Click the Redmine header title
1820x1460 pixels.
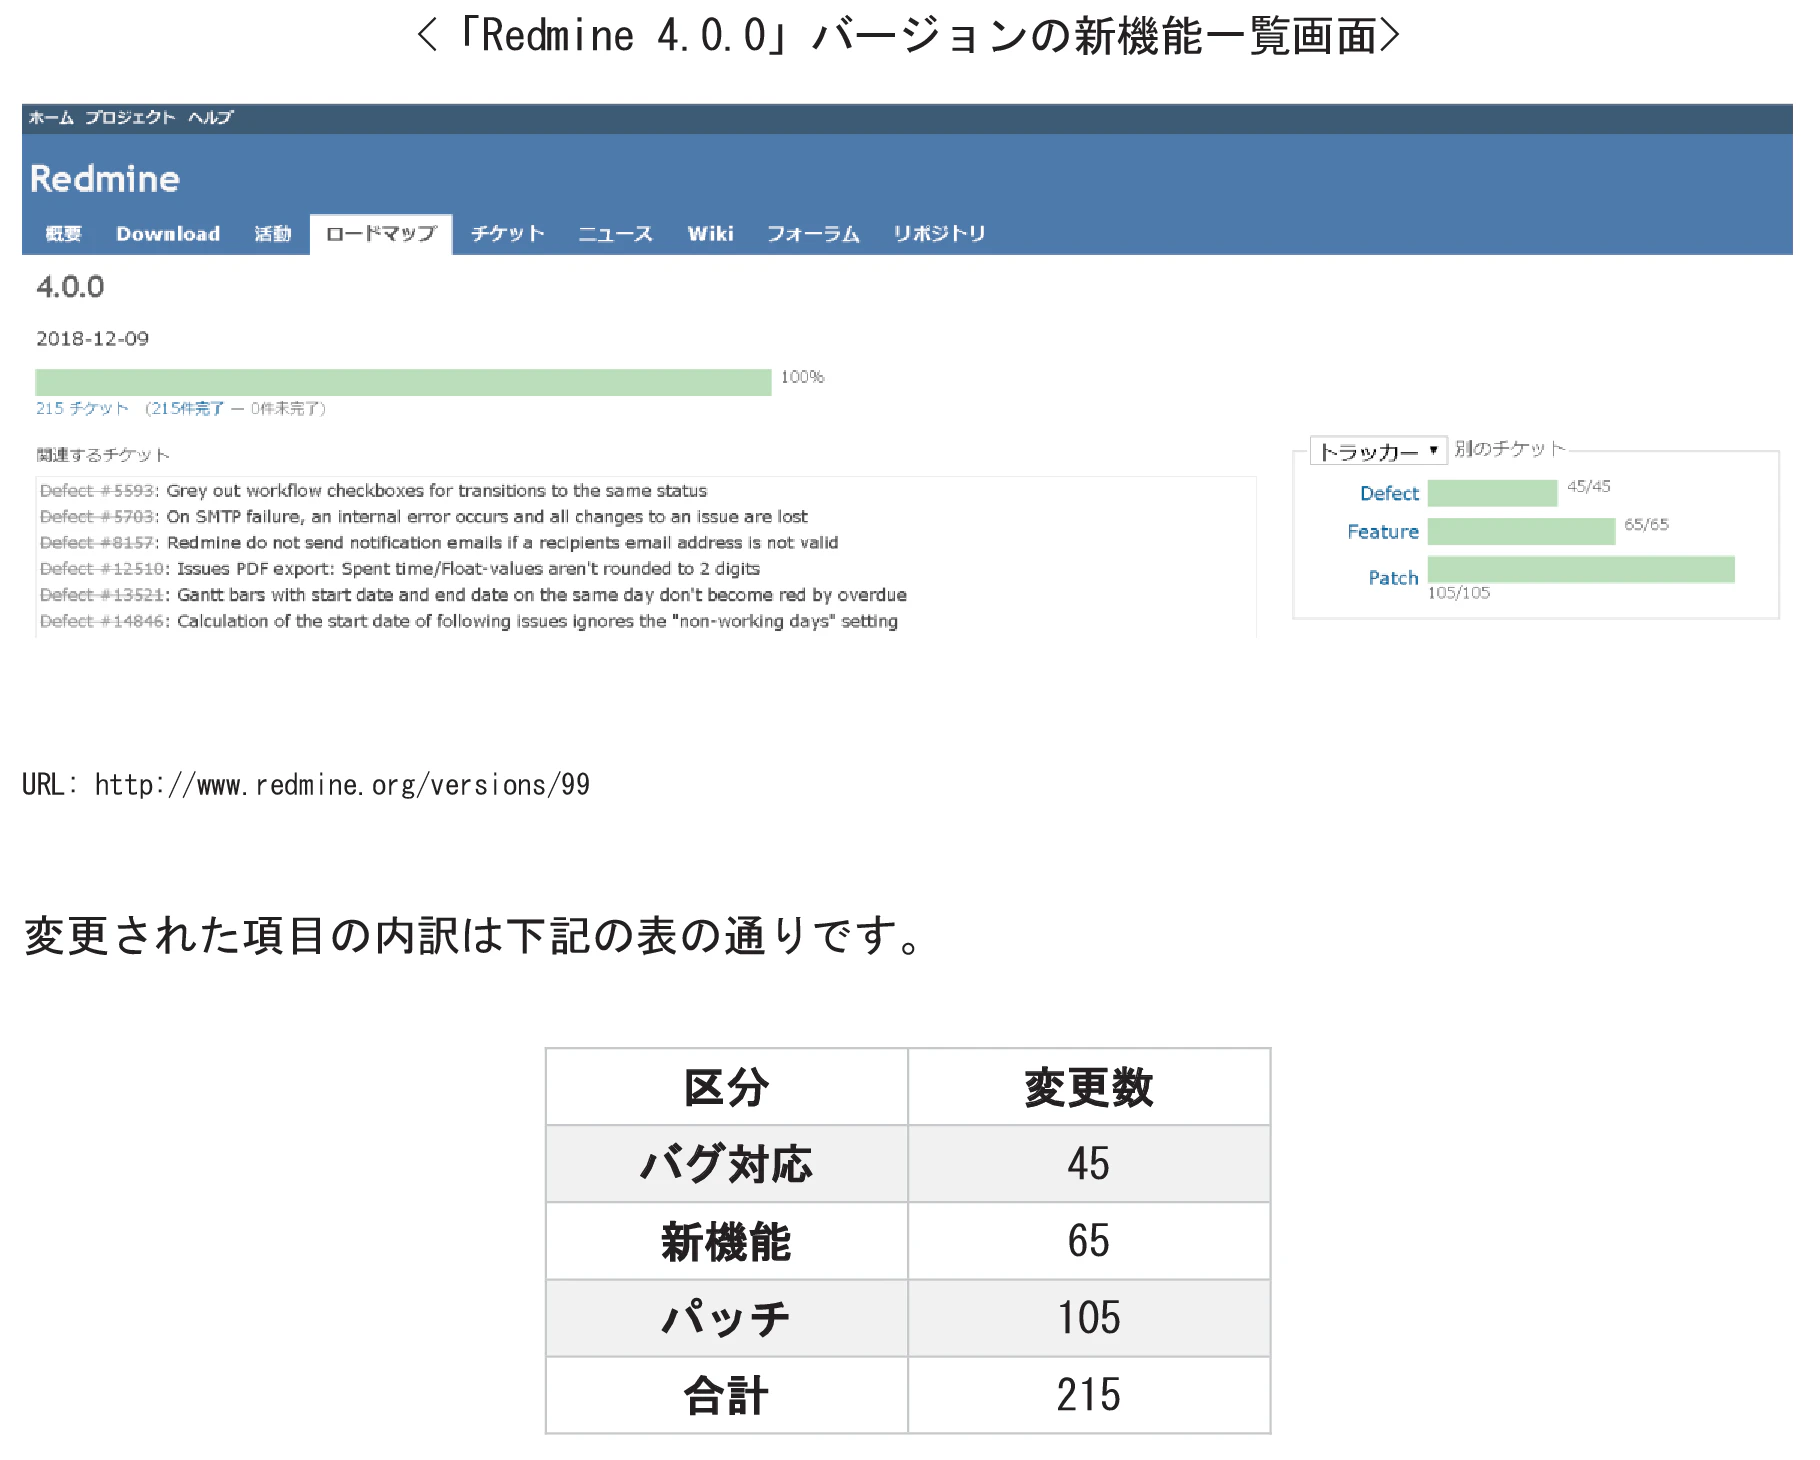click(105, 179)
